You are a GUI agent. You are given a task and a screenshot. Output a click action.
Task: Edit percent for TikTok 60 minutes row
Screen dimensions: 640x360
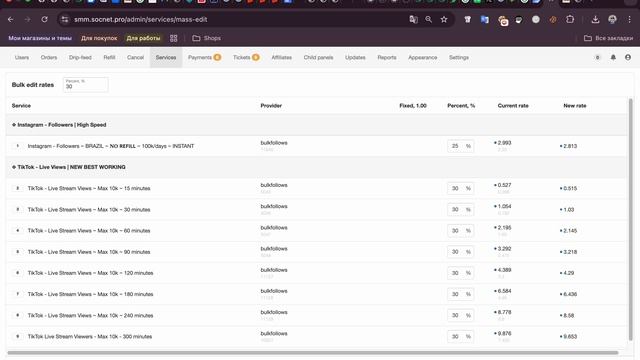460,231
